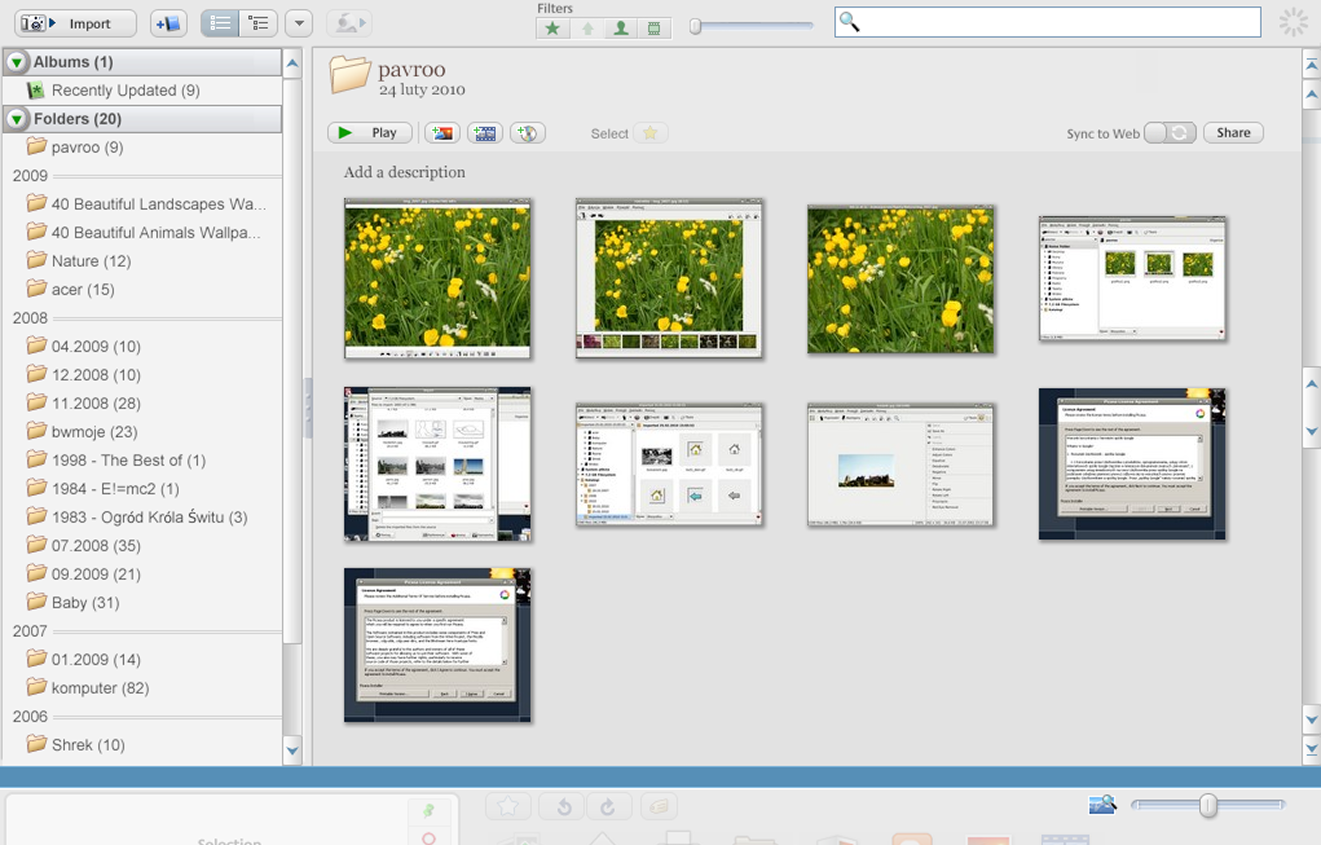Click Add a description text
Viewport: 1321px width, 845px height.
(x=404, y=172)
